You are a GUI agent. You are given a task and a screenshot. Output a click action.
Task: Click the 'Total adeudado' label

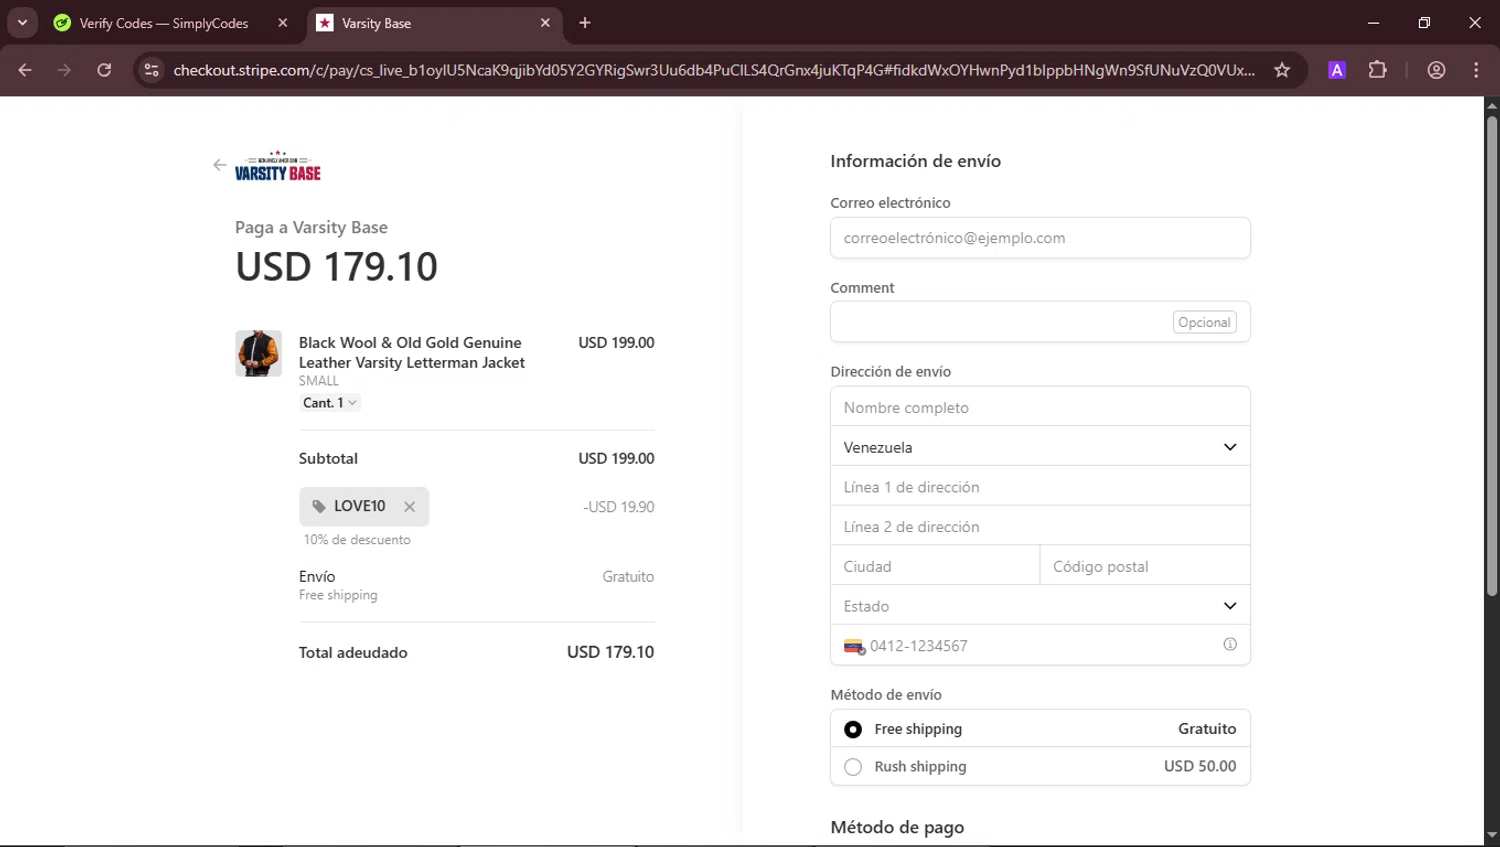click(353, 653)
